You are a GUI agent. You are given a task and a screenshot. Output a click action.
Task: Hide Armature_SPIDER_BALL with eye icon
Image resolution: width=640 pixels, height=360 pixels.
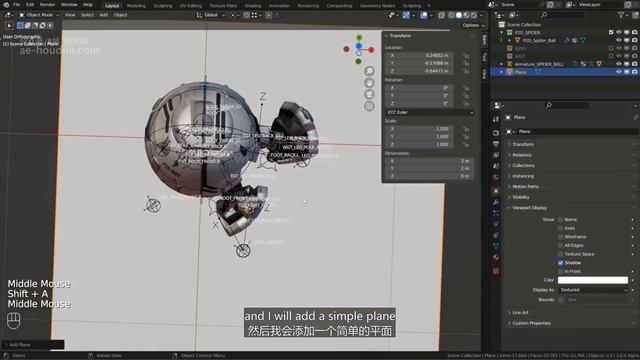point(619,64)
